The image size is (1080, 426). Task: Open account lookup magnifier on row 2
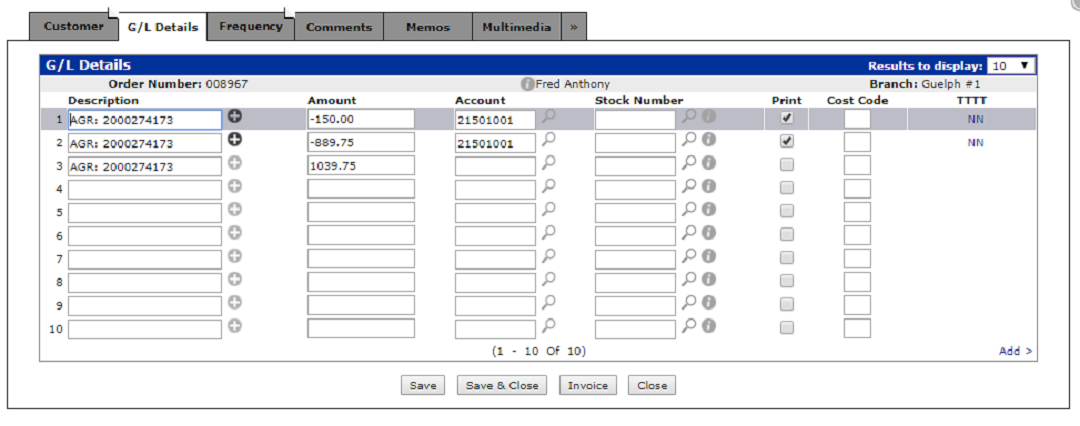549,140
